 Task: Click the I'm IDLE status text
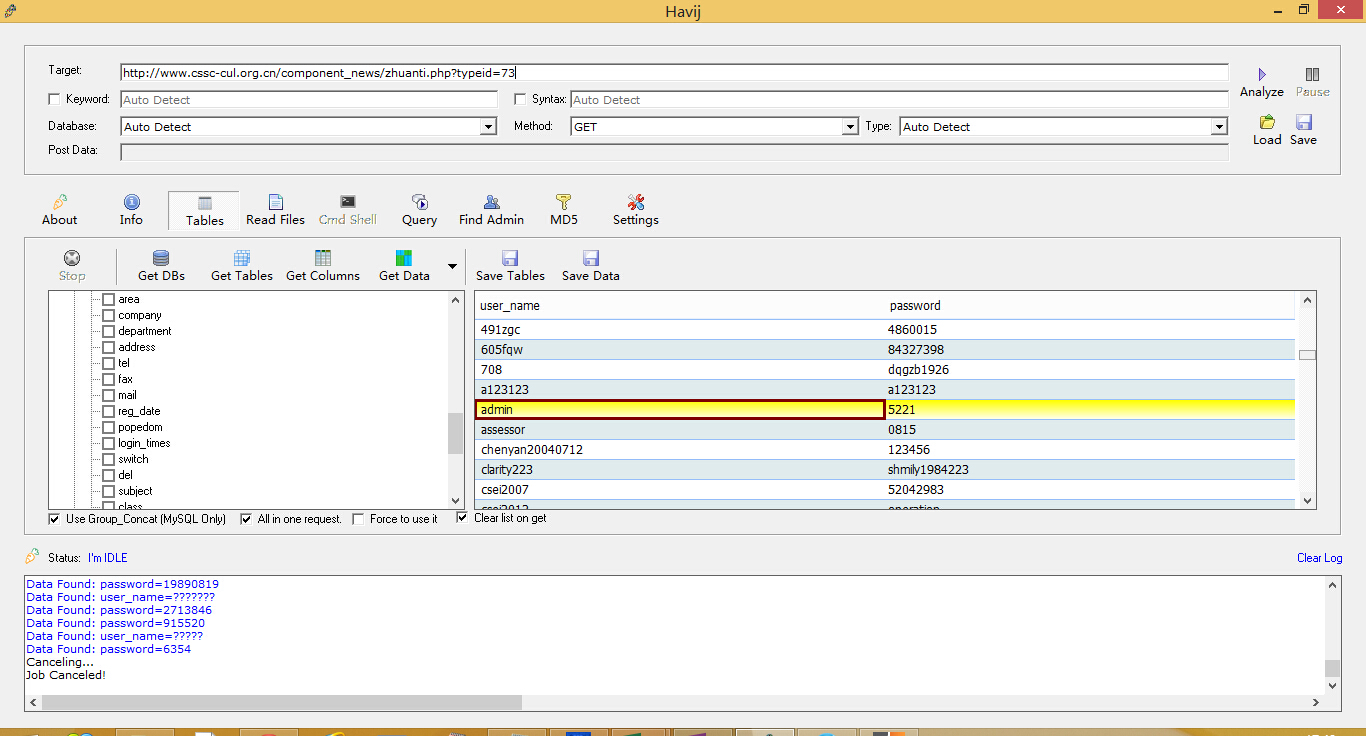[108, 558]
